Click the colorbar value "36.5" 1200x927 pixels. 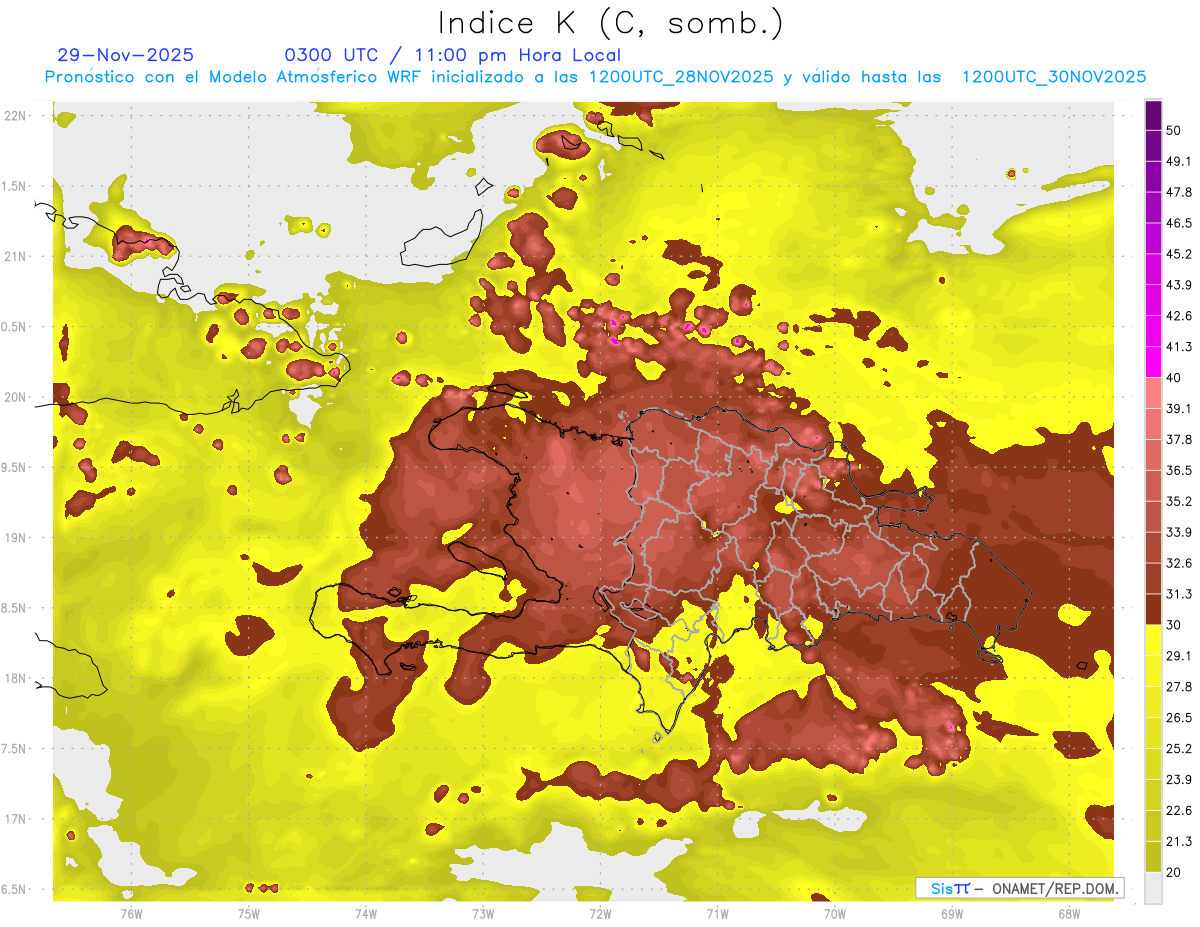coord(1178,470)
